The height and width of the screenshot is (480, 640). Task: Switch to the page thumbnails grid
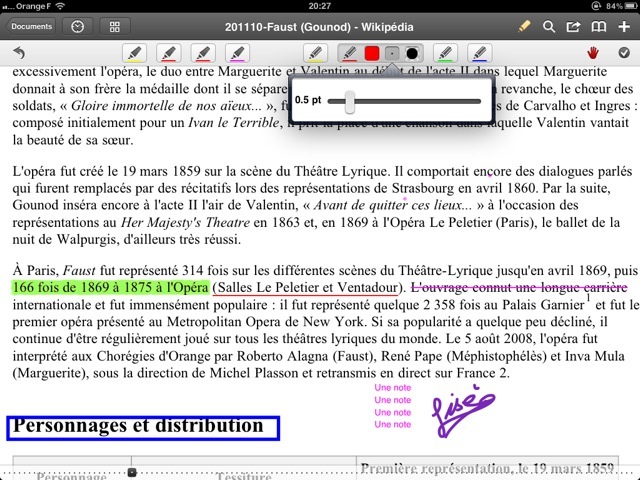click(x=114, y=26)
